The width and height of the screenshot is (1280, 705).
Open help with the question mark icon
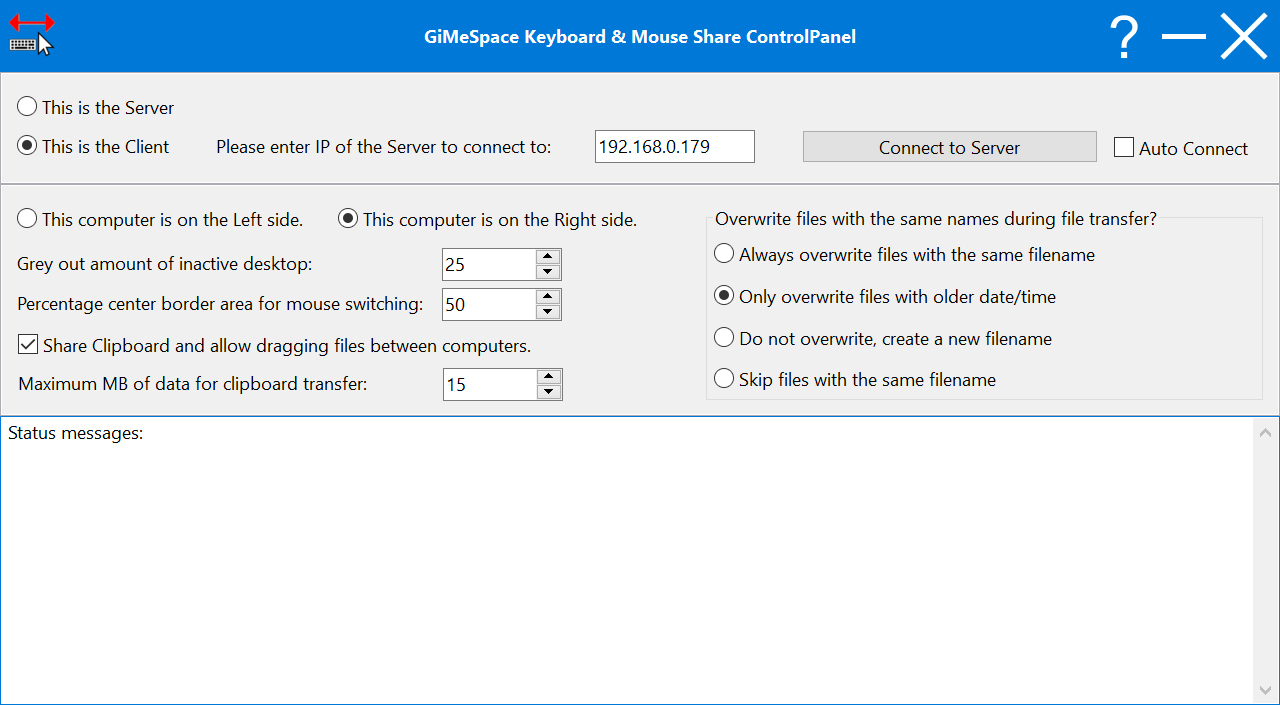click(1125, 37)
